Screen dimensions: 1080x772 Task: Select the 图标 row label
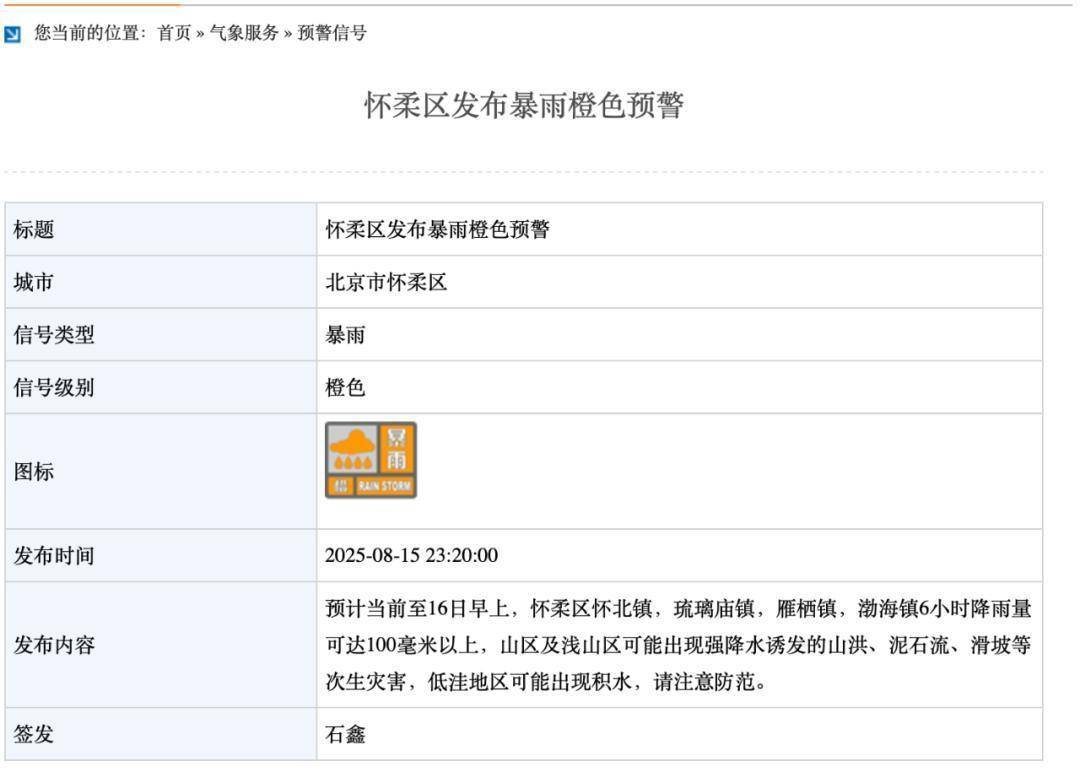coord(34,472)
